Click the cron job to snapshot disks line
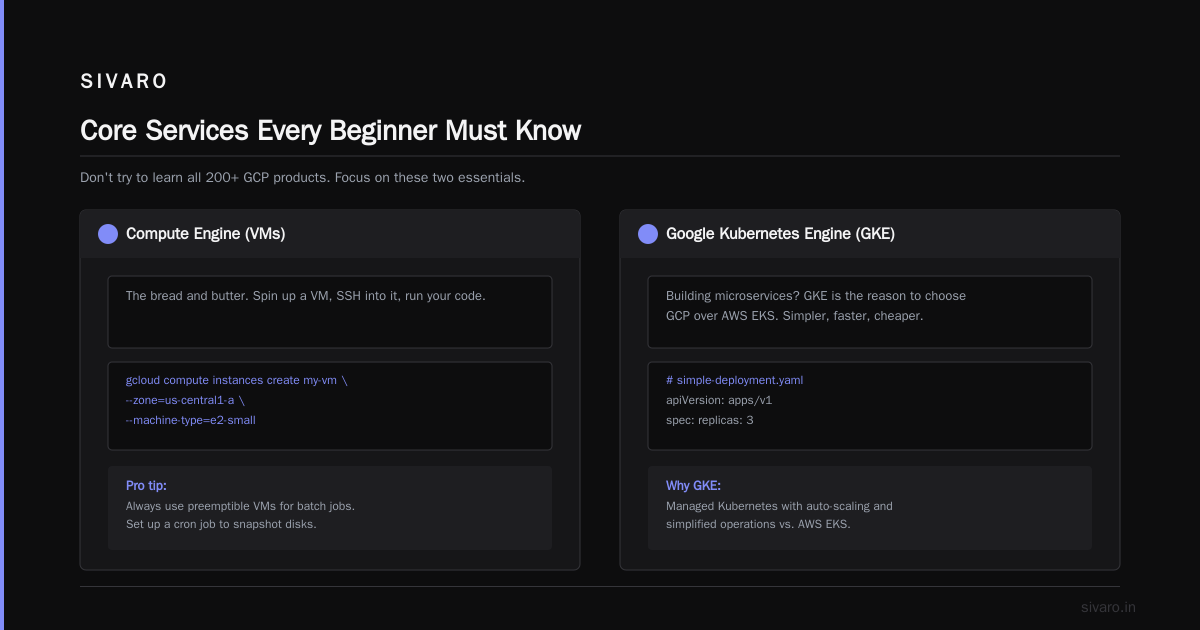Viewport: 1200px width, 630px height. [221, 524]
